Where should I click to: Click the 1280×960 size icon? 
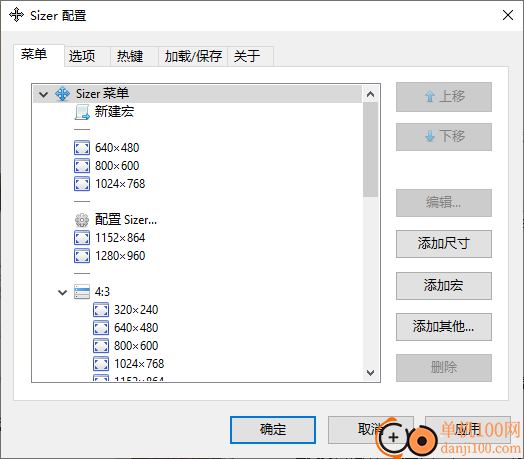coord(82,256)
